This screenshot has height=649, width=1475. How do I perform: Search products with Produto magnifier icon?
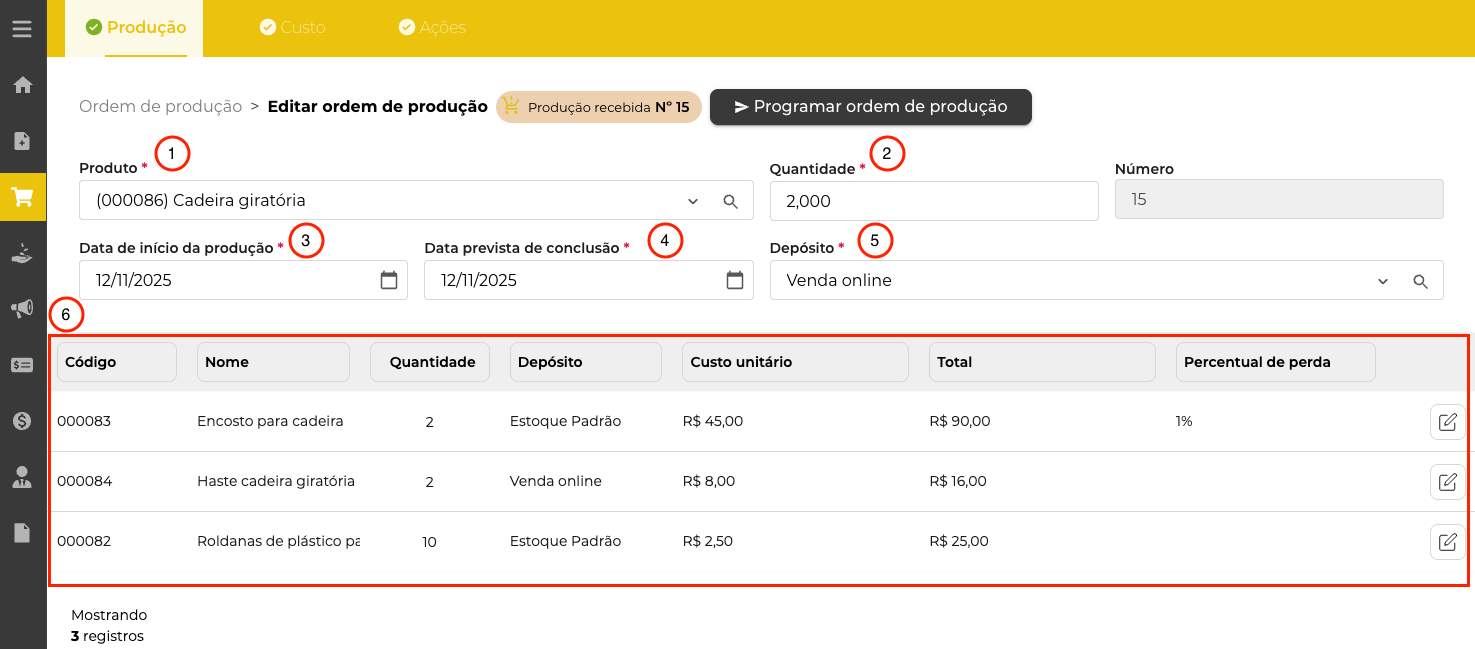point(731,201)
